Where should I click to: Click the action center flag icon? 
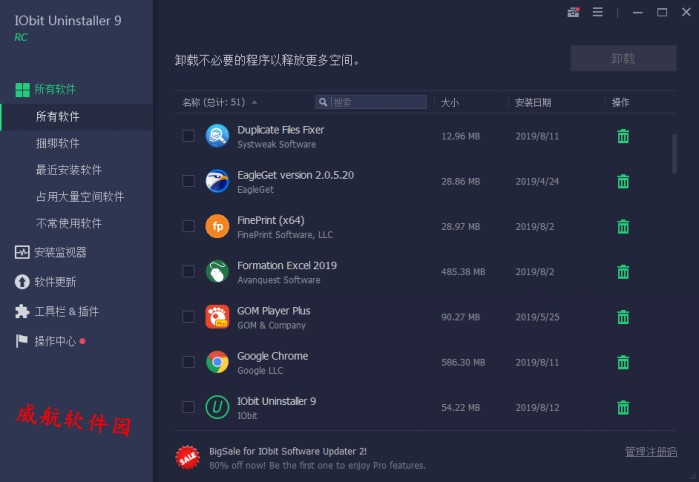pyautogui.click(x=21, y=341)
